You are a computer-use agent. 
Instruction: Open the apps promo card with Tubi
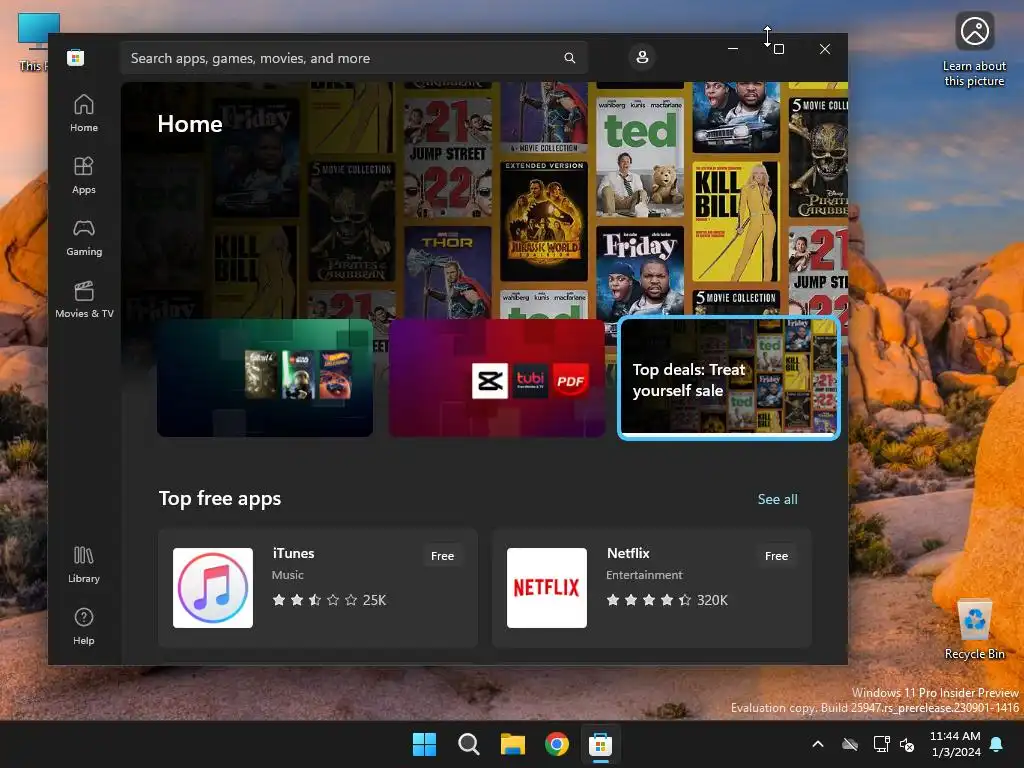(x=496, y=377)
